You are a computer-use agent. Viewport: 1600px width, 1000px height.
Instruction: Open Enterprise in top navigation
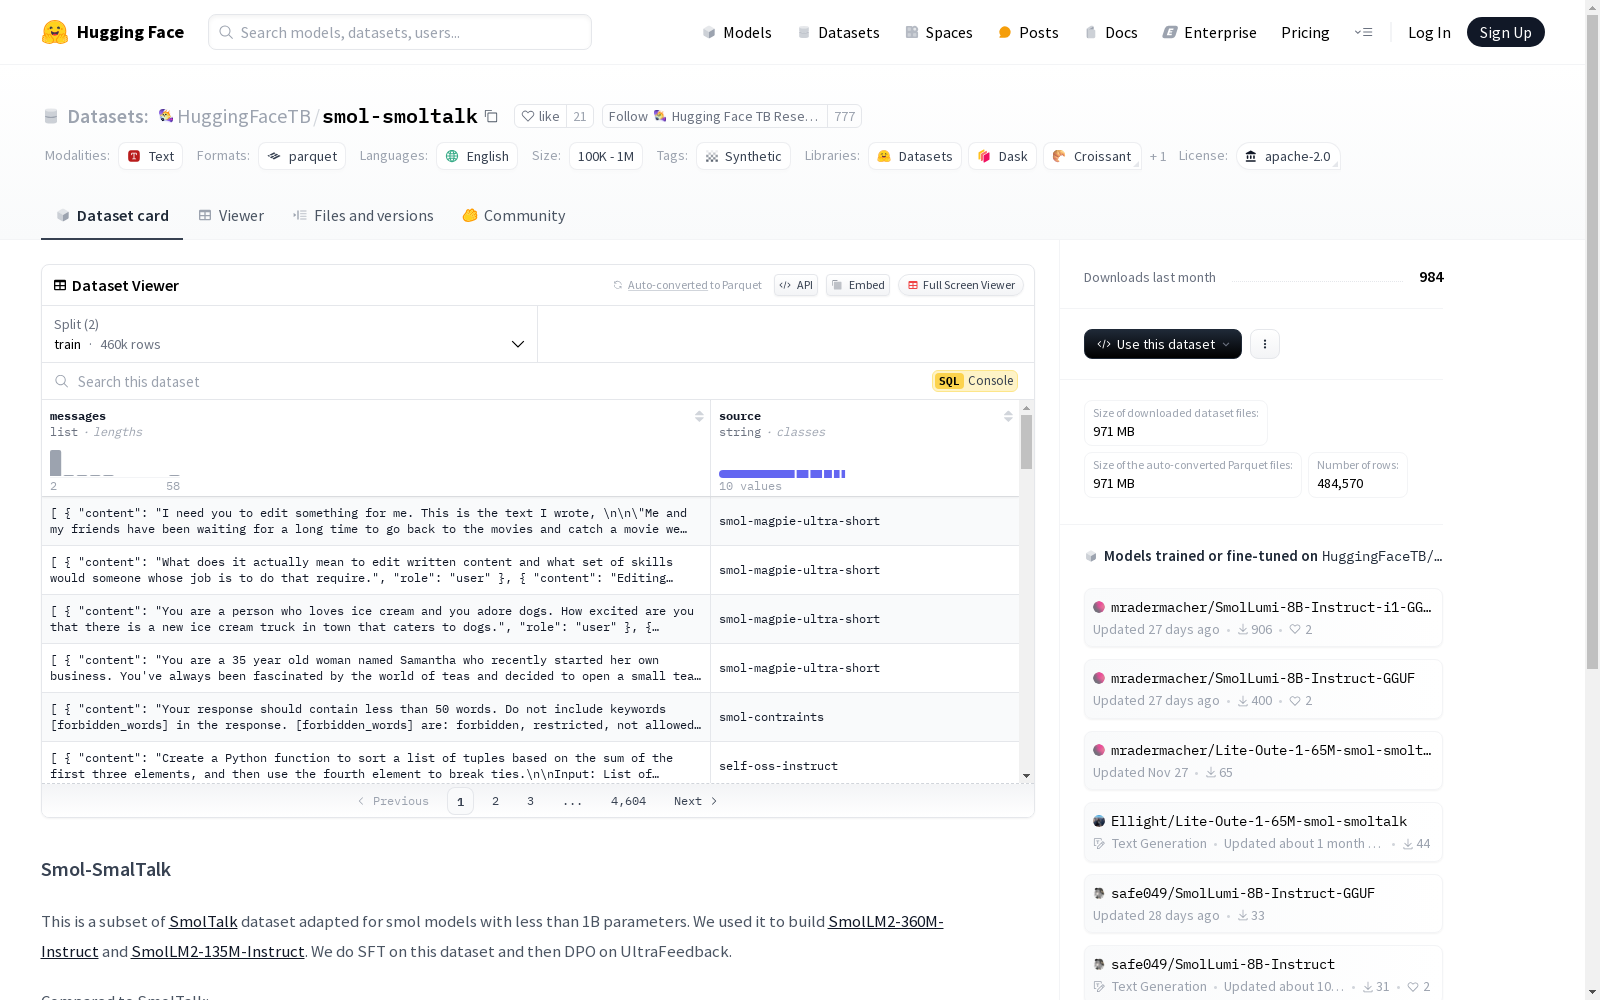1210,32
